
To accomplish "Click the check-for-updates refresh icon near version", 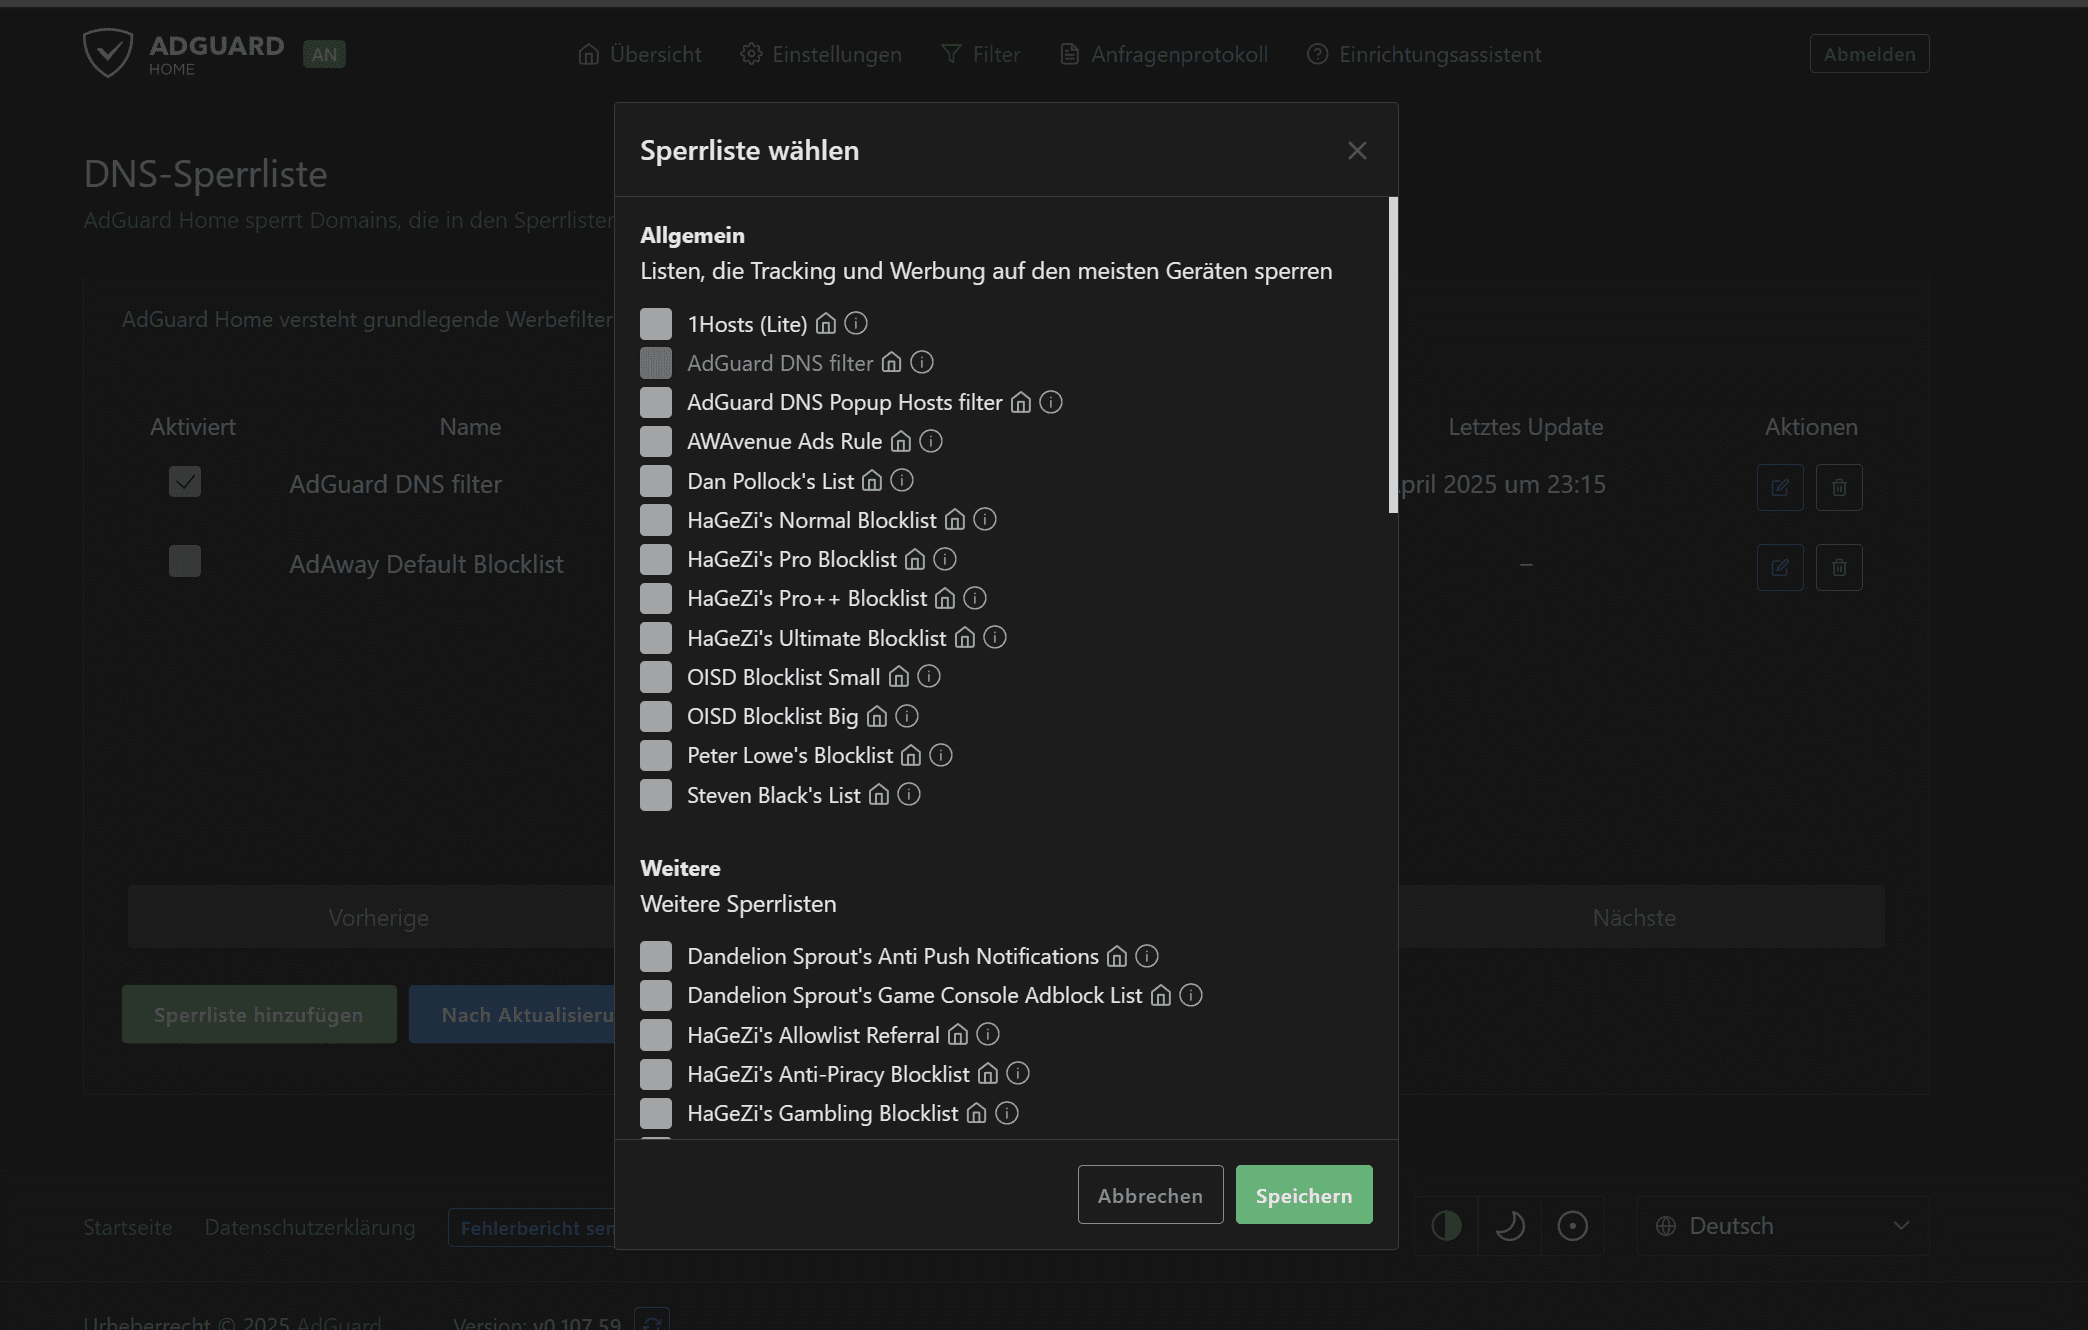I will 652,1320.
